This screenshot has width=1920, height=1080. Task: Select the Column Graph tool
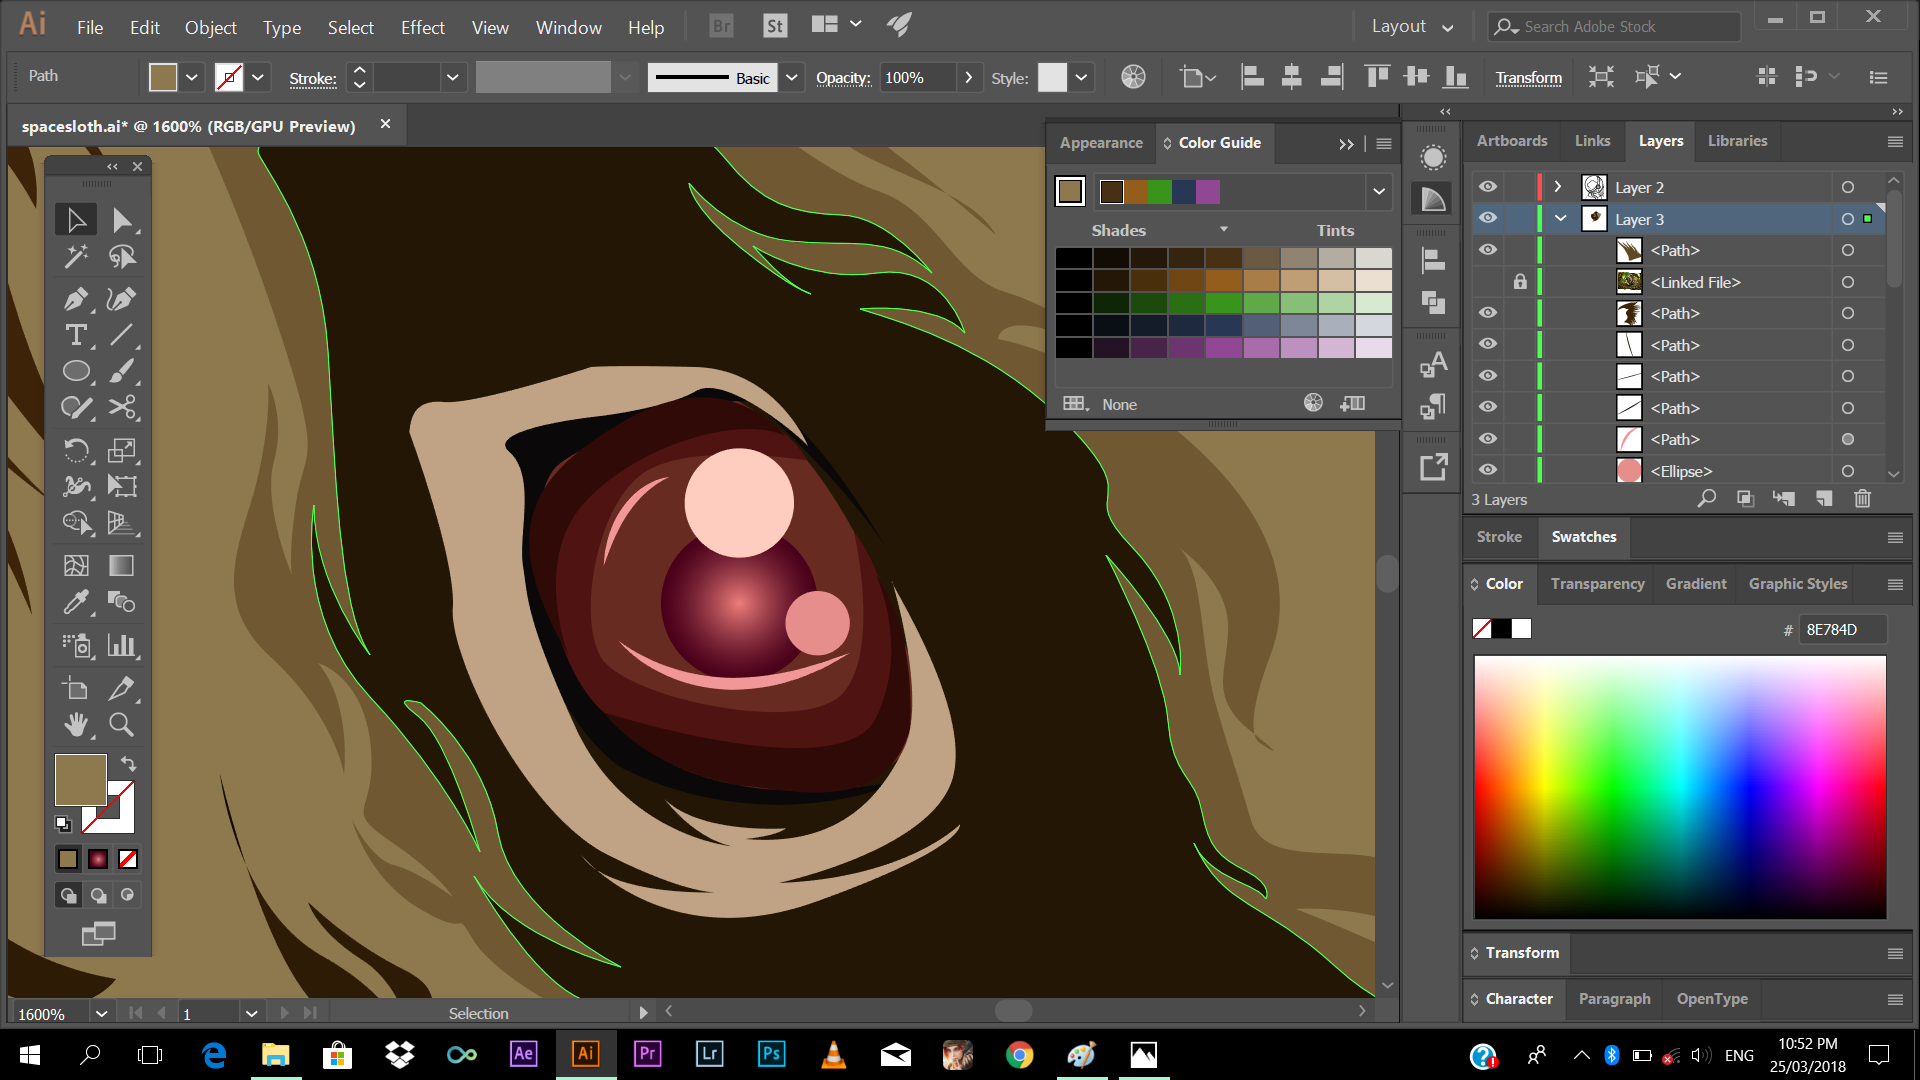pos(122,645)
